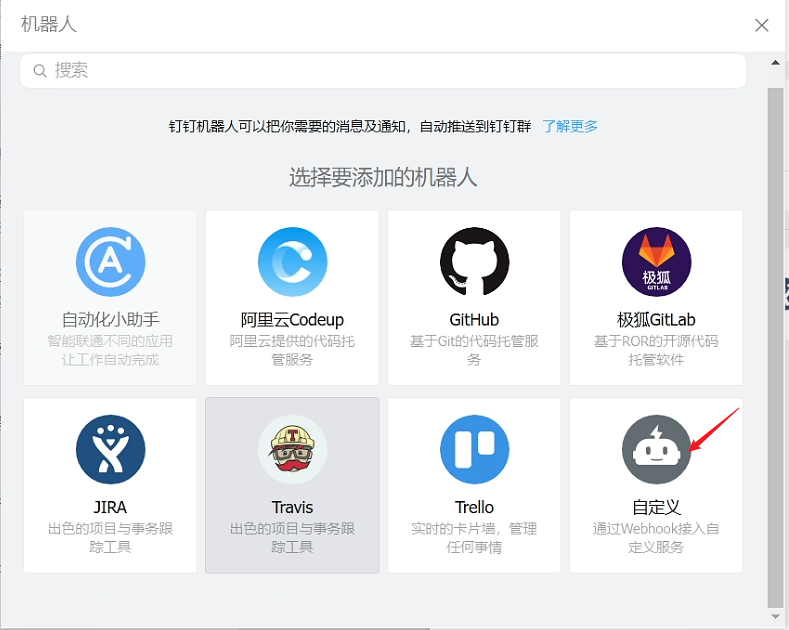The width and height of the screenshot is (789, 630).
Task: Click scrollbar up arrow
Action: [775, 63]
